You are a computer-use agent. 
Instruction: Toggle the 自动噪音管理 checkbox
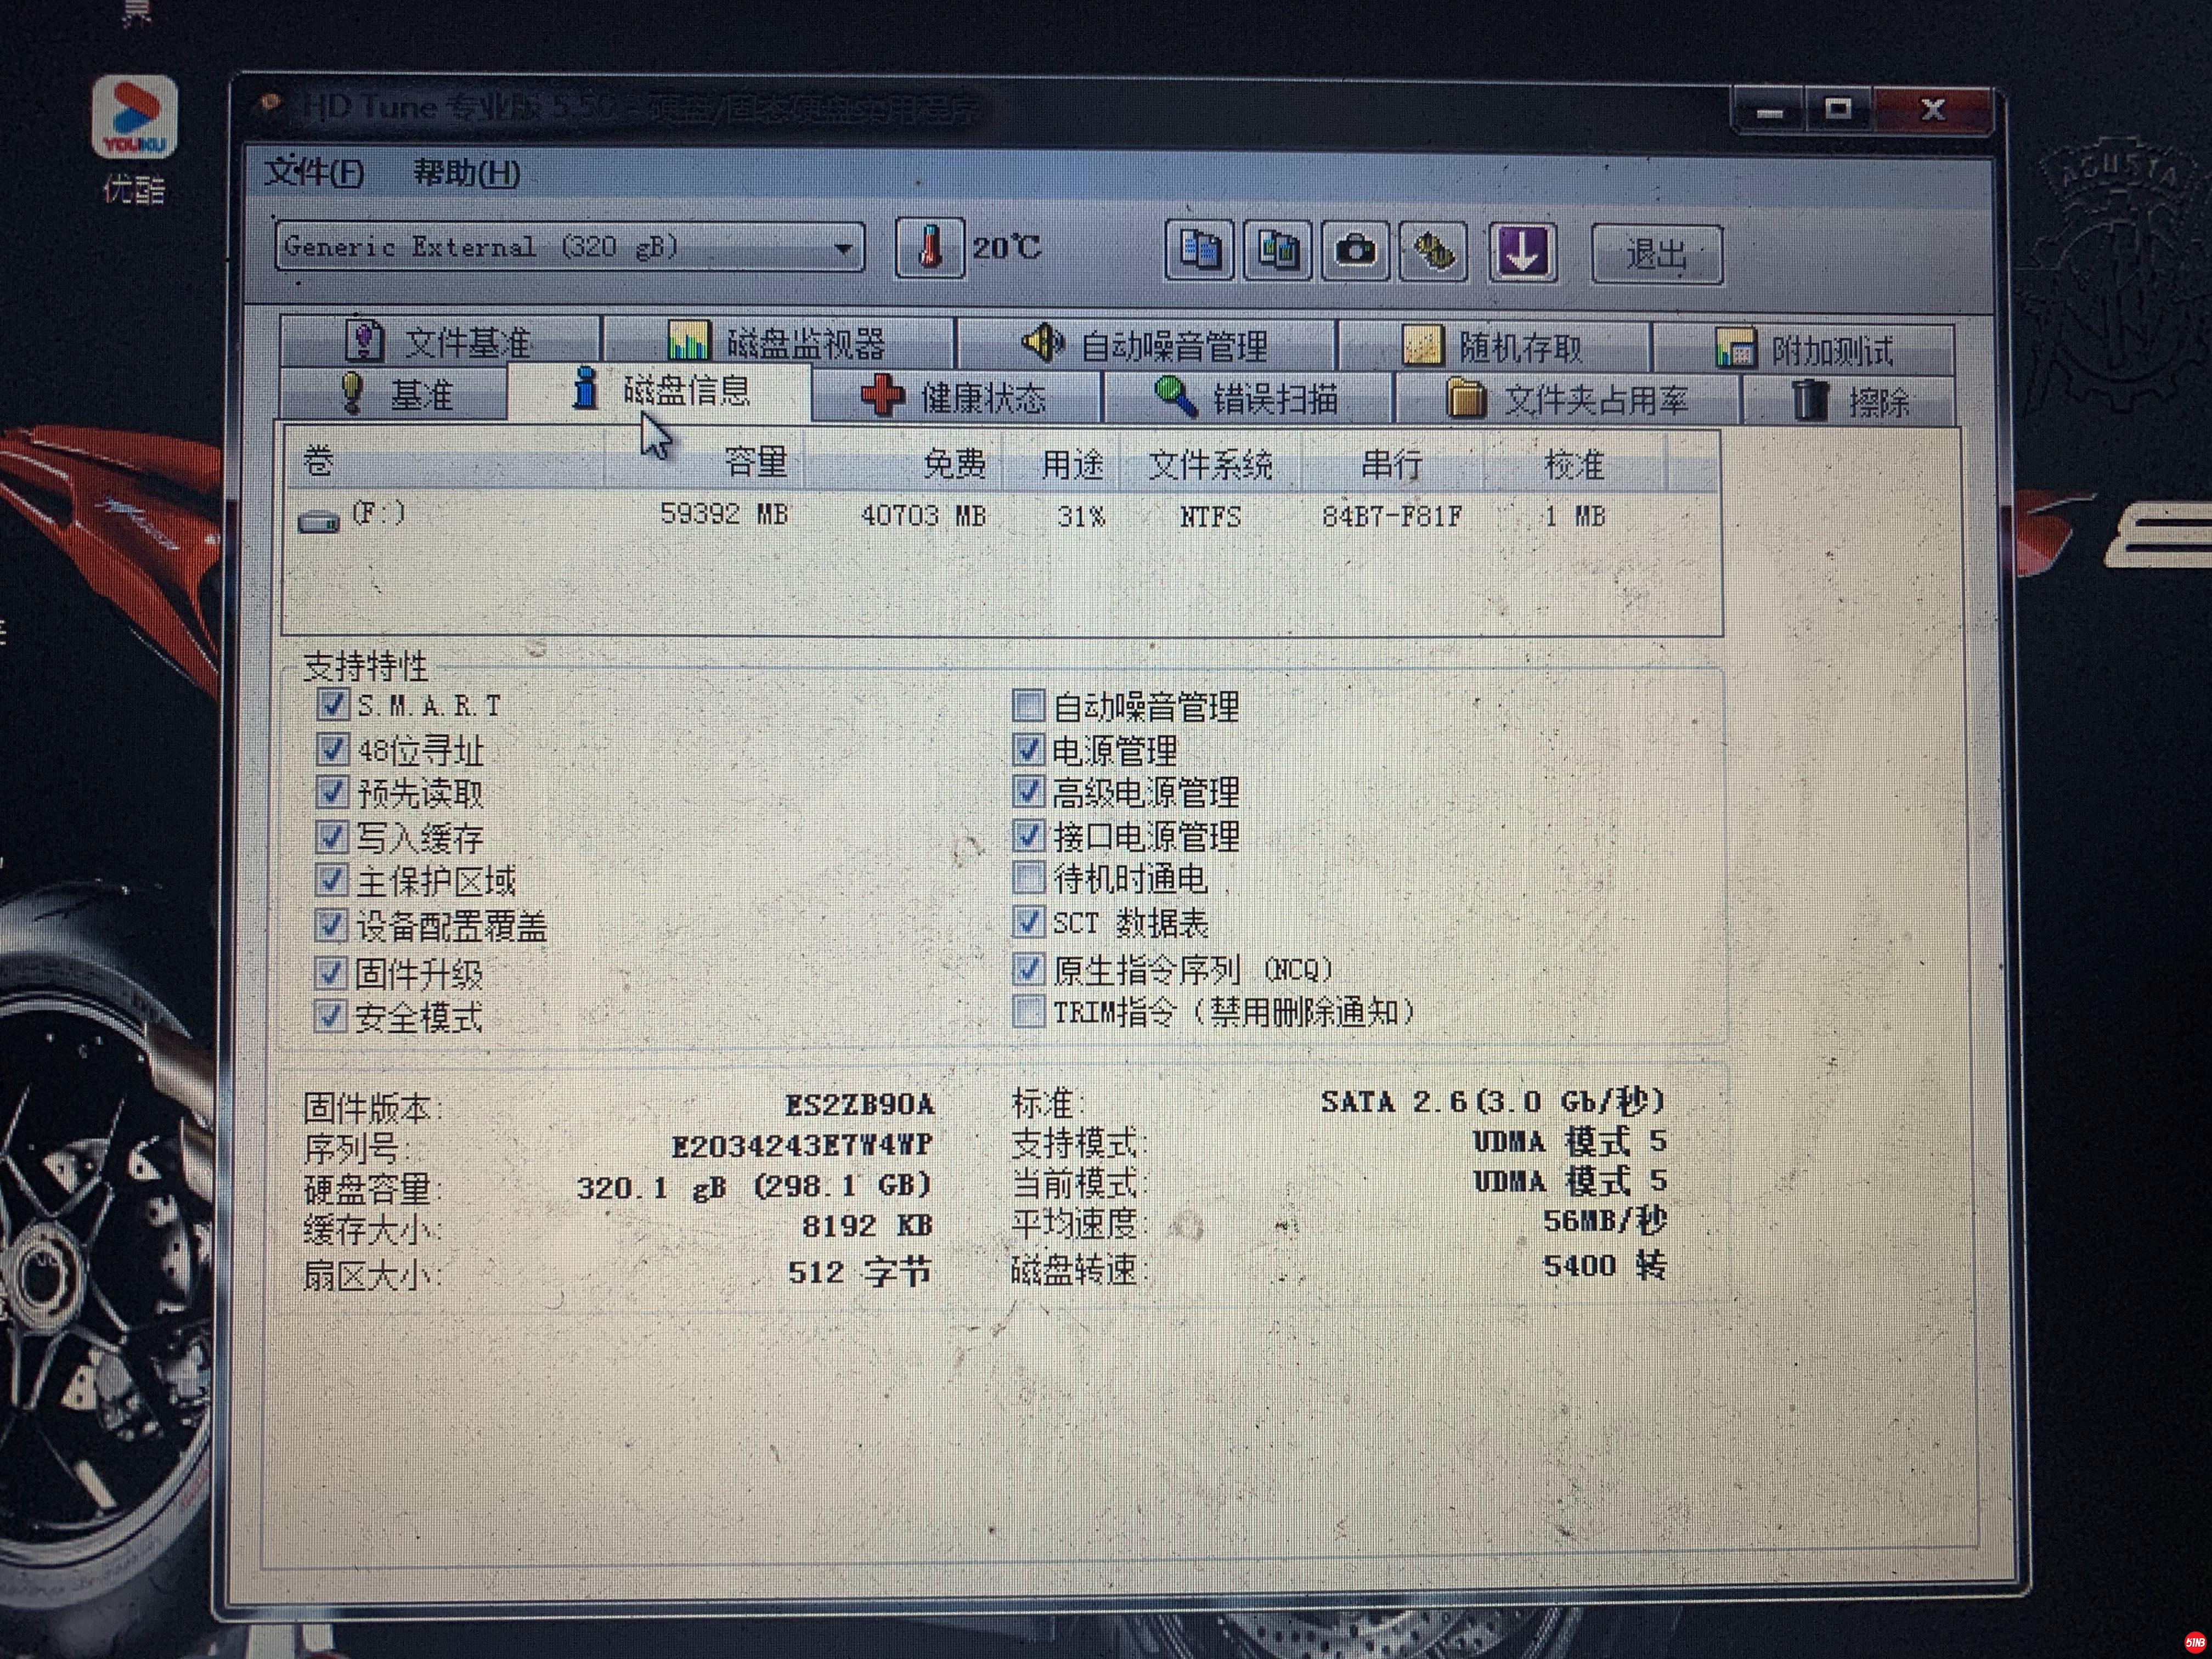pos(1028,706)
